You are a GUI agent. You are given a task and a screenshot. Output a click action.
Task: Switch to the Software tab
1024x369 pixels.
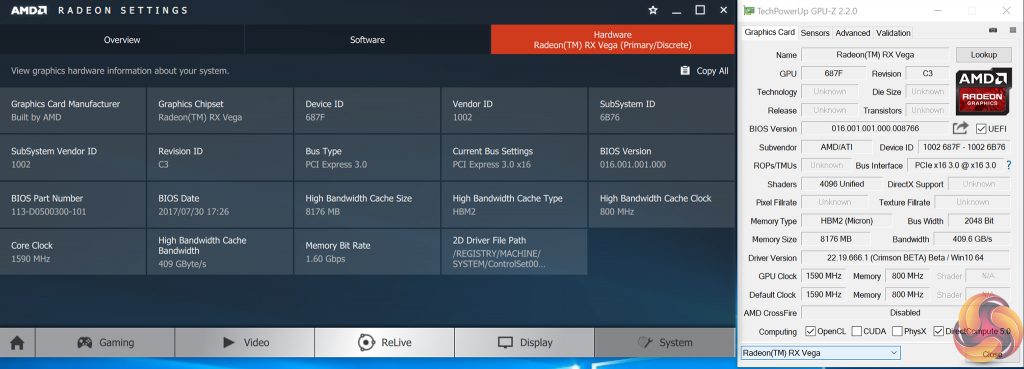(367, 40)
